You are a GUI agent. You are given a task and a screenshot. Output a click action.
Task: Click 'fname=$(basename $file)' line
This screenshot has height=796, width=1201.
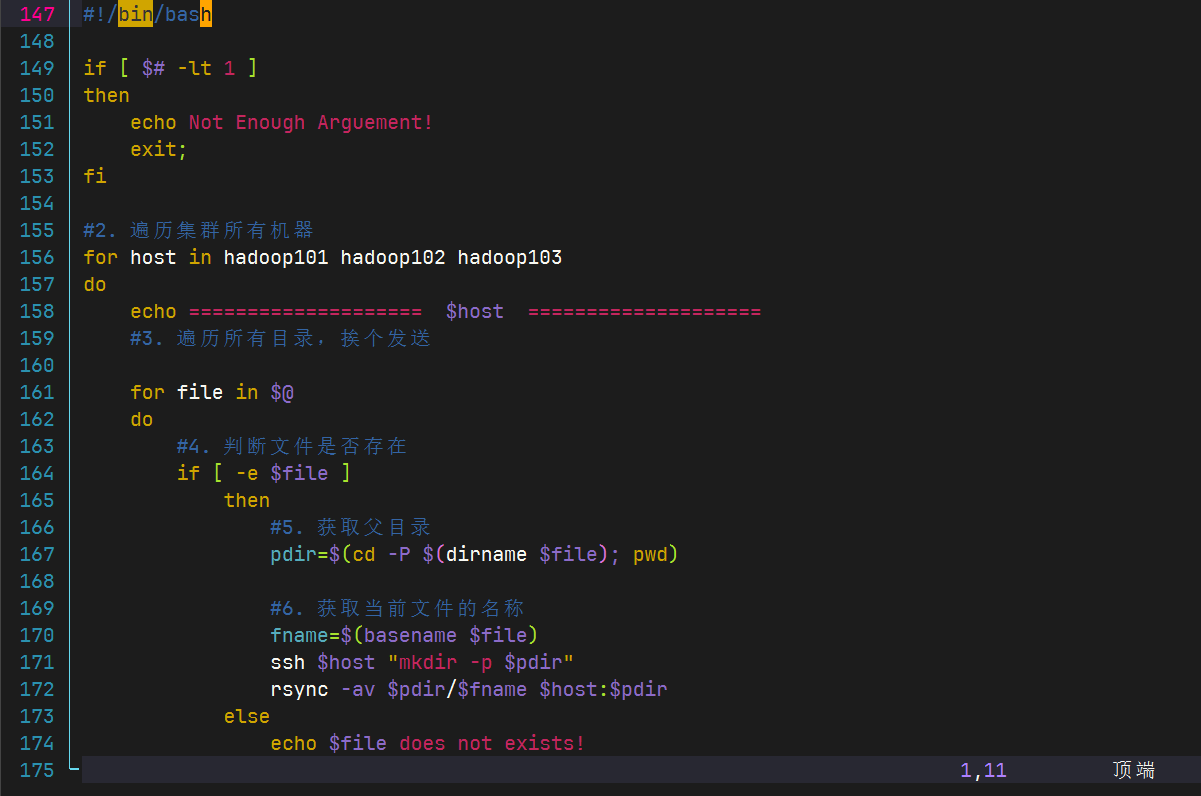[x=404, y=635]
